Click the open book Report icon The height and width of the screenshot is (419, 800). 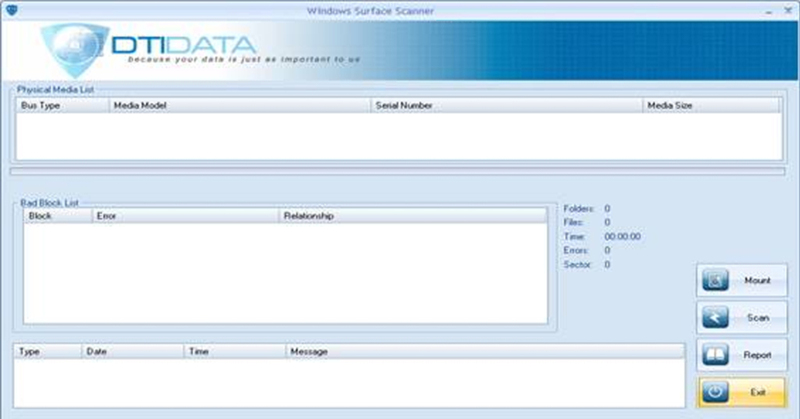tap(716, 354)
